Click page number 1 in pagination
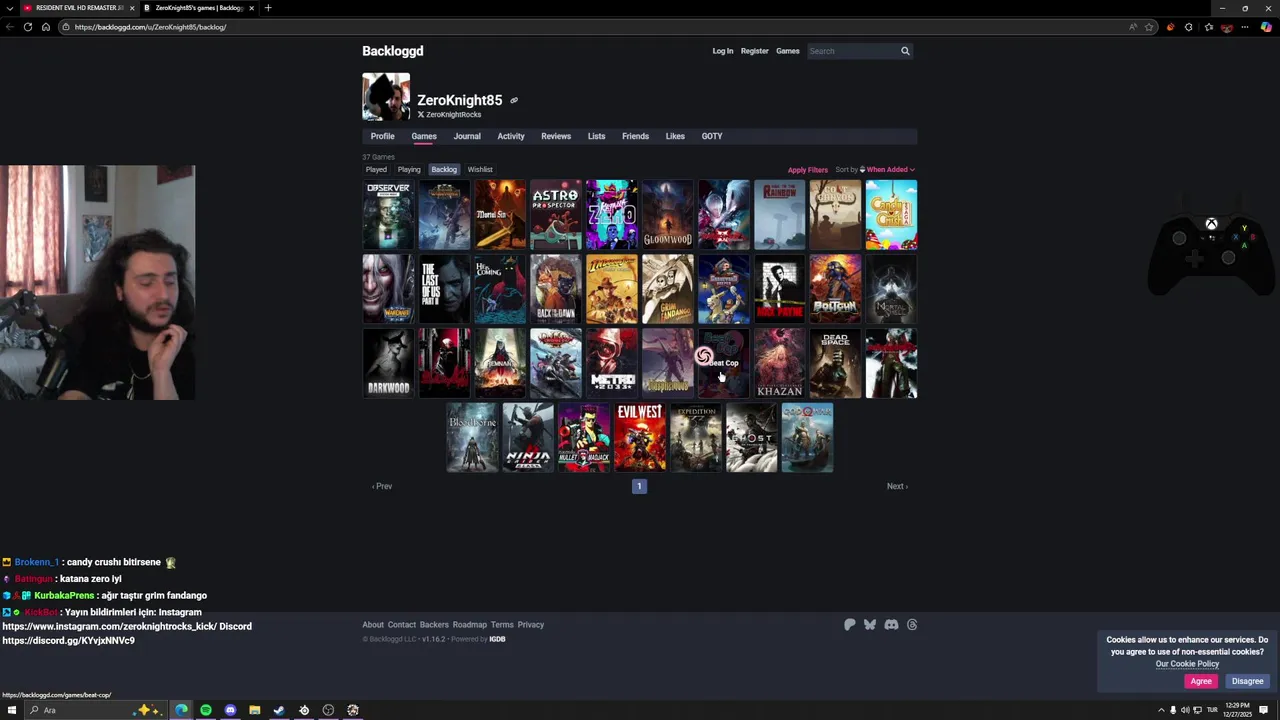1280x720 pixels. [639, 486]
